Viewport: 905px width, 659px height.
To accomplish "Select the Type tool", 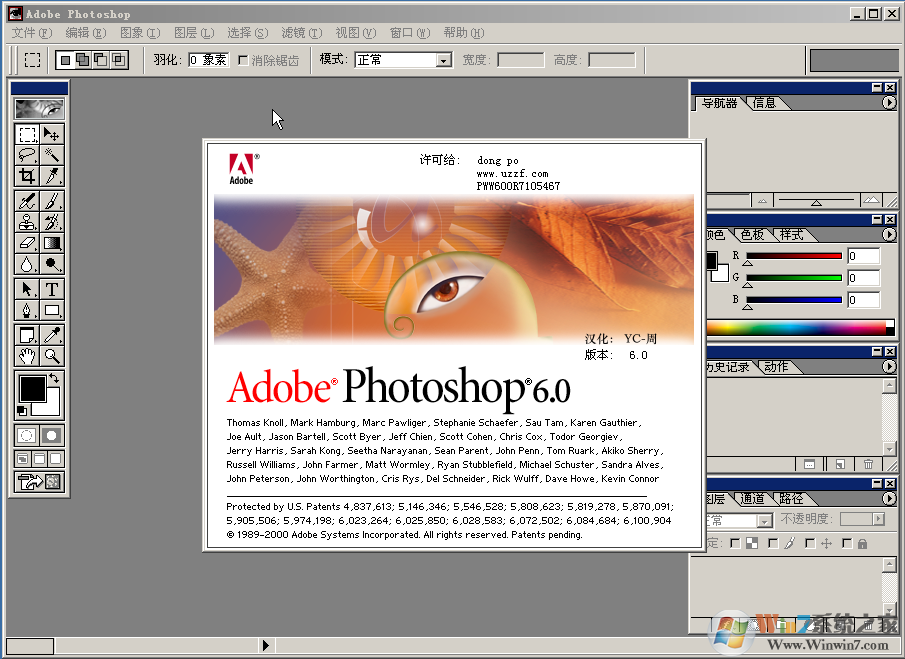I will (x=52, y=288).
